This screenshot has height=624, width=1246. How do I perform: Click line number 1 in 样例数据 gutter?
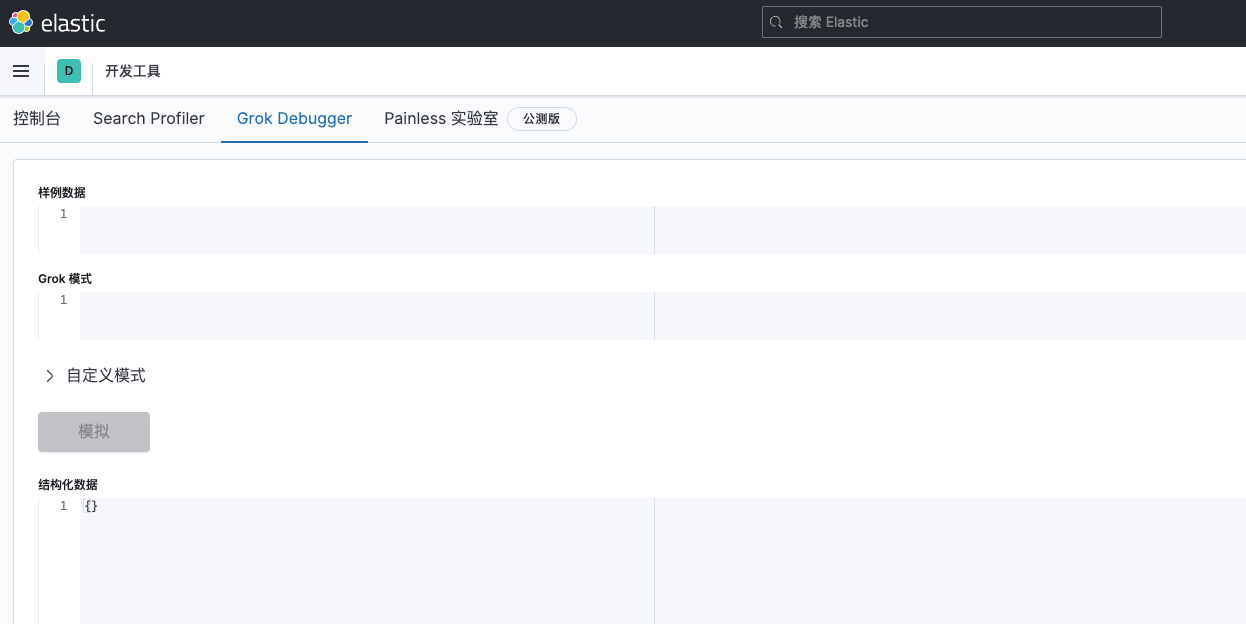(63, 214)
